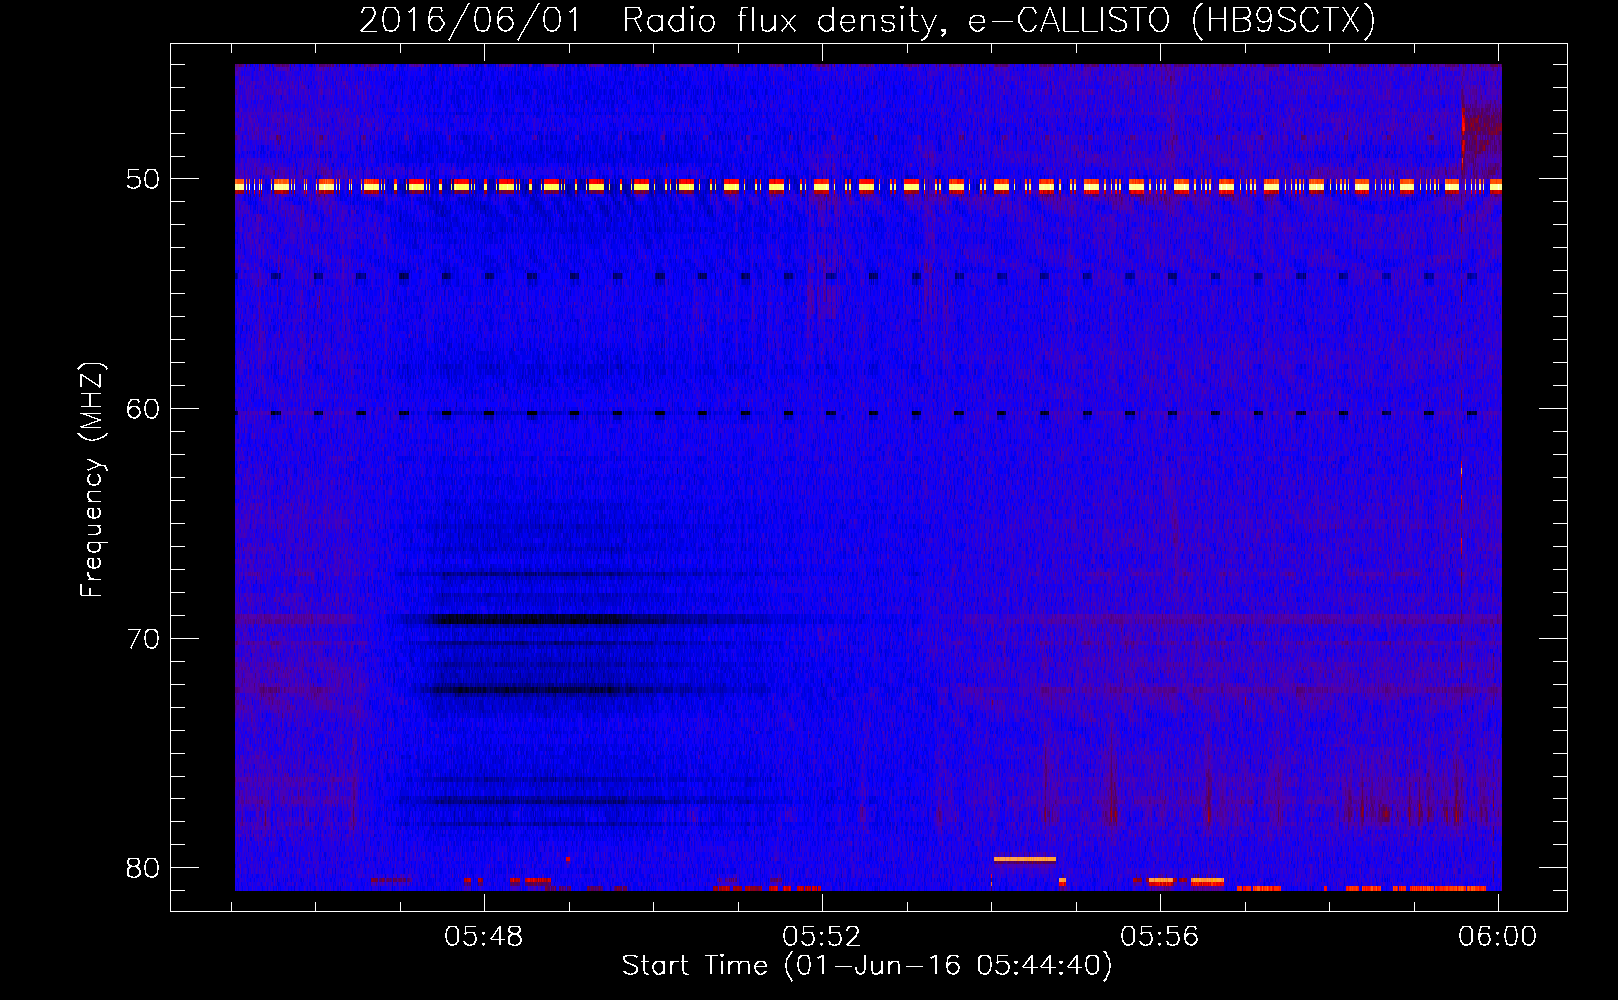Click the 60 frequency tick label
Viewport: 1618px width, 1000px height.
click(143, 409)
